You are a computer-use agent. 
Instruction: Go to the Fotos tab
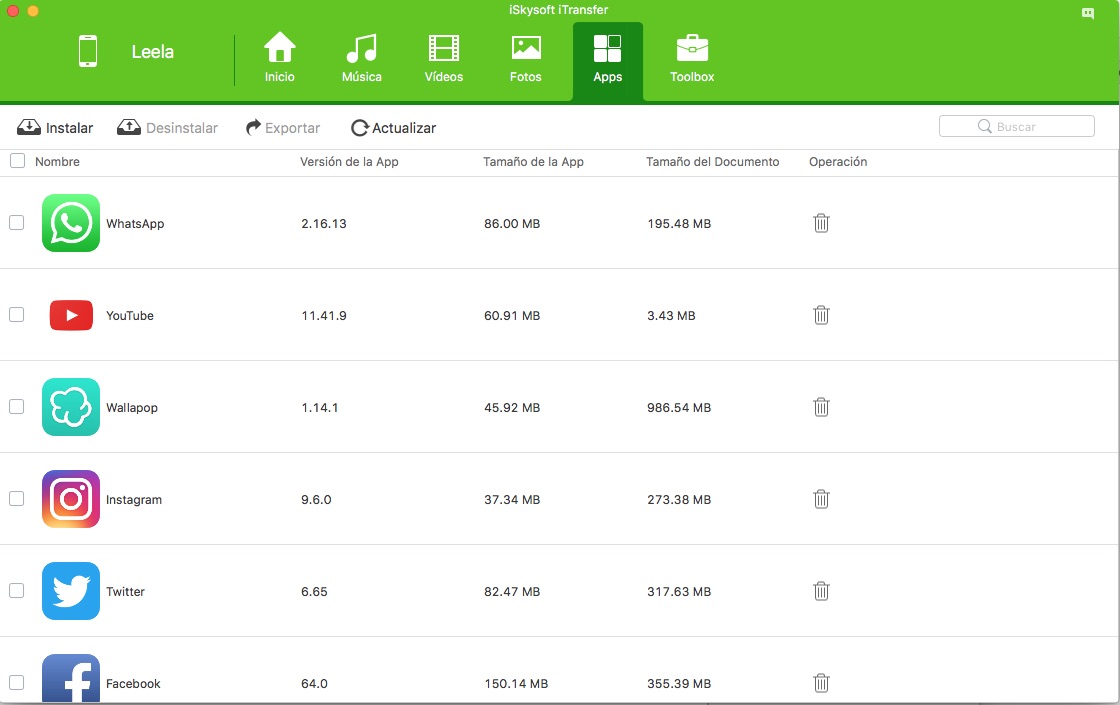(x=526, y=59)
